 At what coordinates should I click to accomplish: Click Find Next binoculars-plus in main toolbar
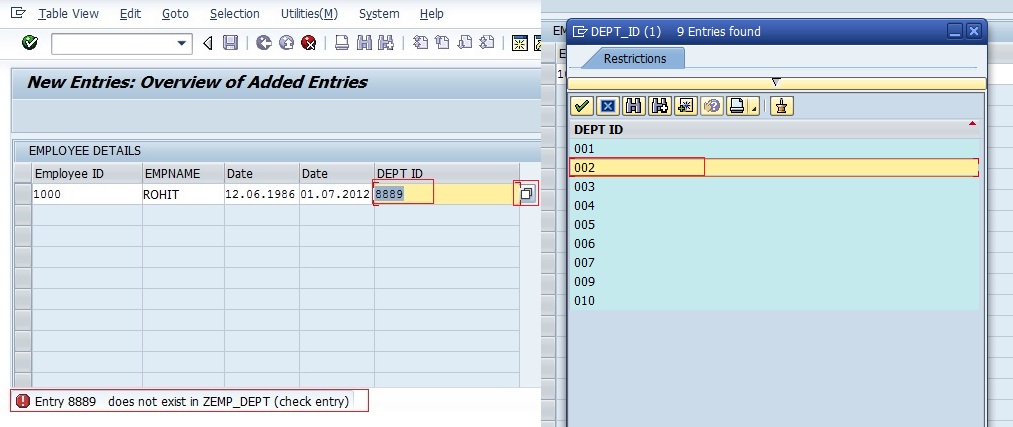386,43
